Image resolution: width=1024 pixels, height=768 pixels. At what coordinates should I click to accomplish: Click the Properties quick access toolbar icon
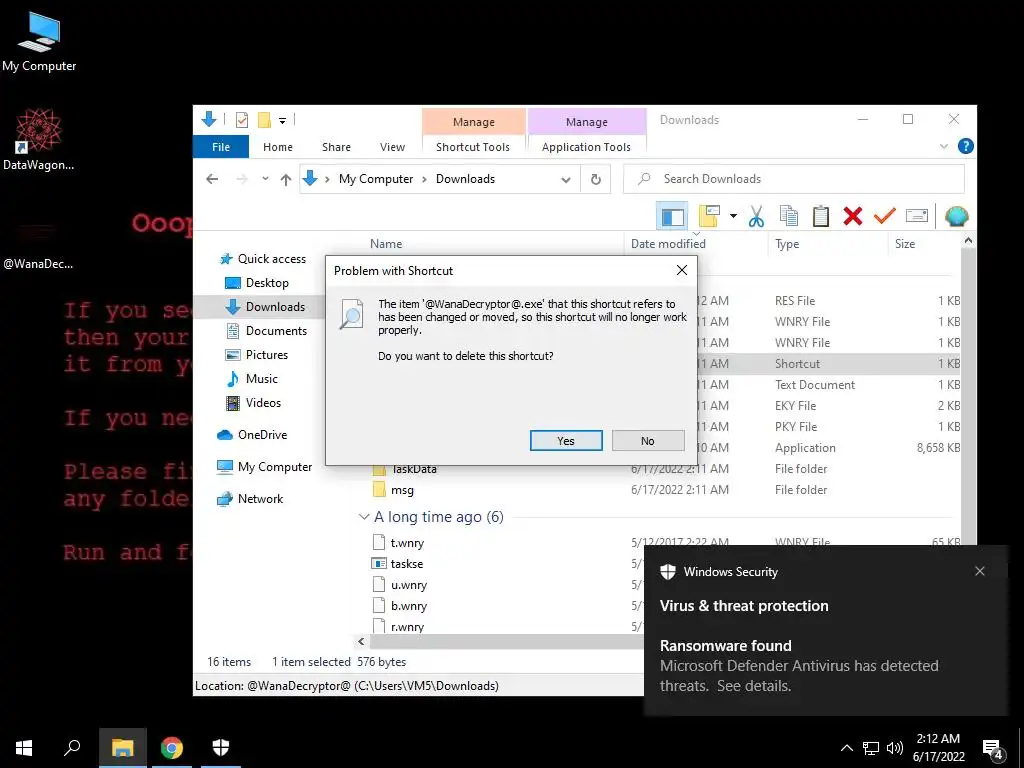click(242, 120)
